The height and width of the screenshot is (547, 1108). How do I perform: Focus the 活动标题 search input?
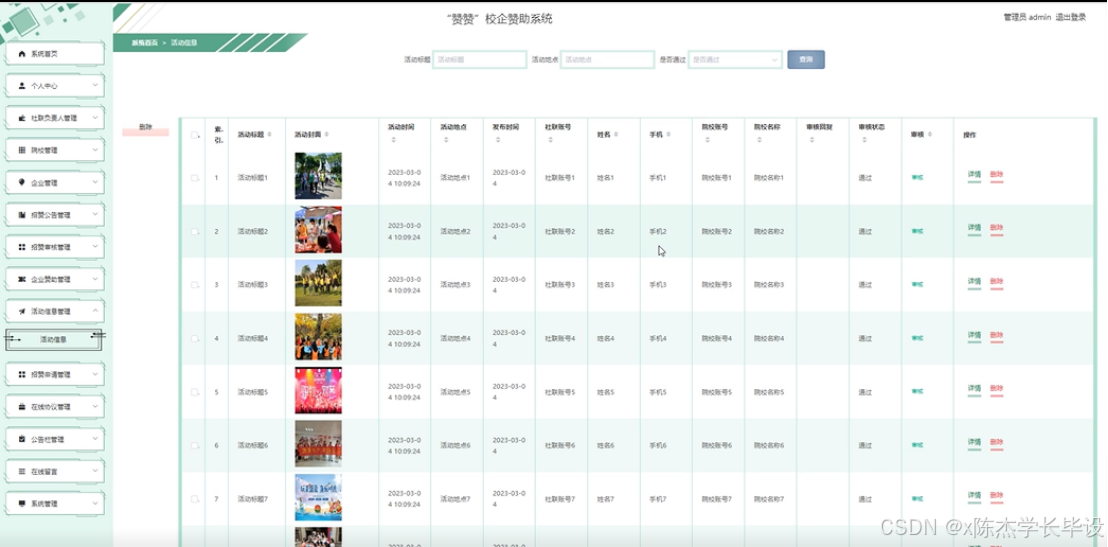479,59
